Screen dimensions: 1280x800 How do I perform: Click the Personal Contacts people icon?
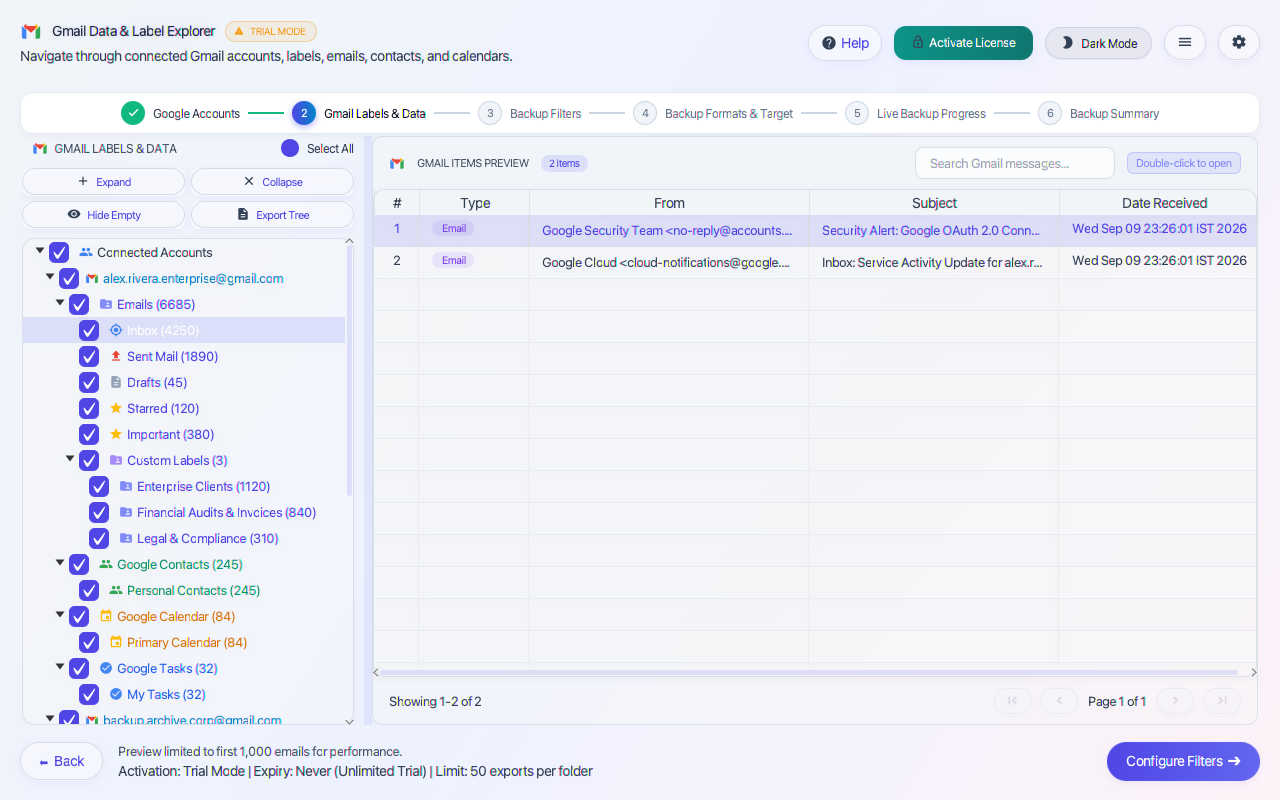[115, 590]
